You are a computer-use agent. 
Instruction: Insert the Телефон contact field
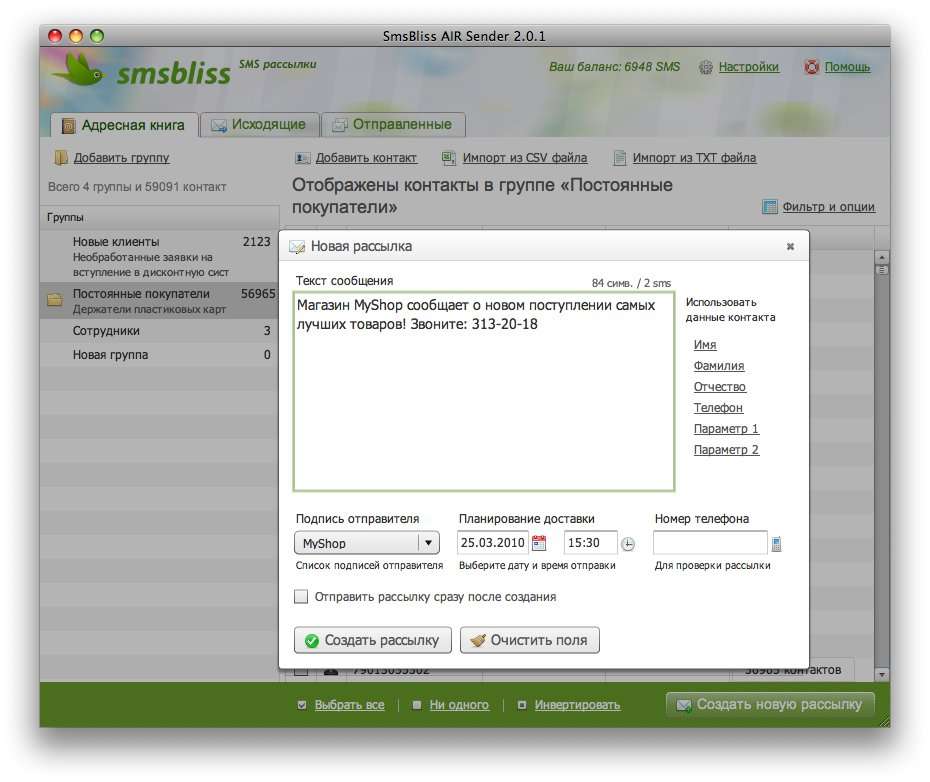point(718,408)
